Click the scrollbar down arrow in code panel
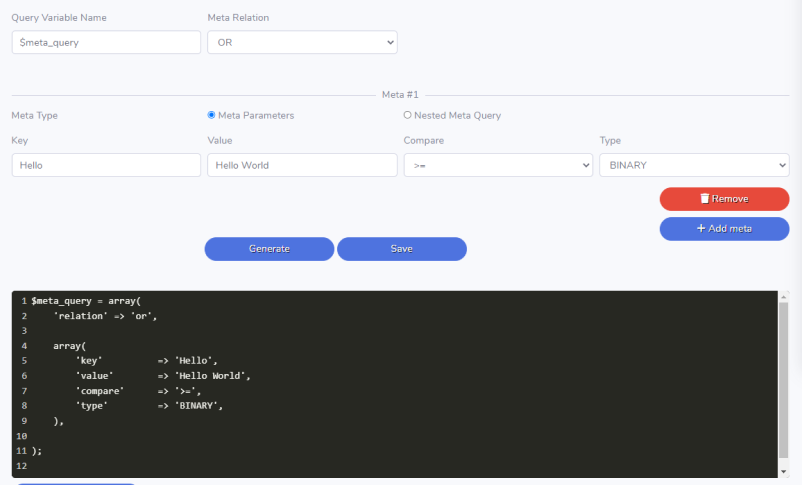 click(783, 472)
